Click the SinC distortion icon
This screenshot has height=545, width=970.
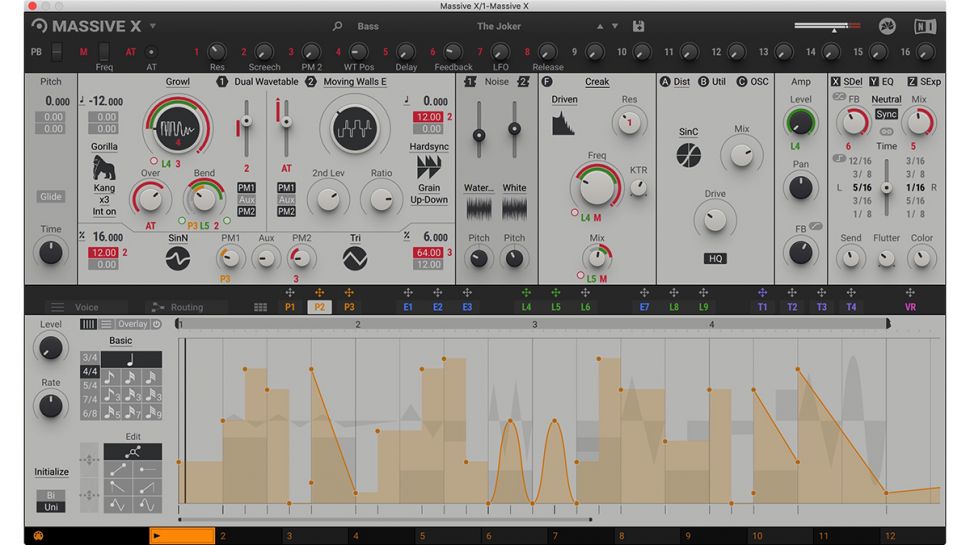pos(689,155)
